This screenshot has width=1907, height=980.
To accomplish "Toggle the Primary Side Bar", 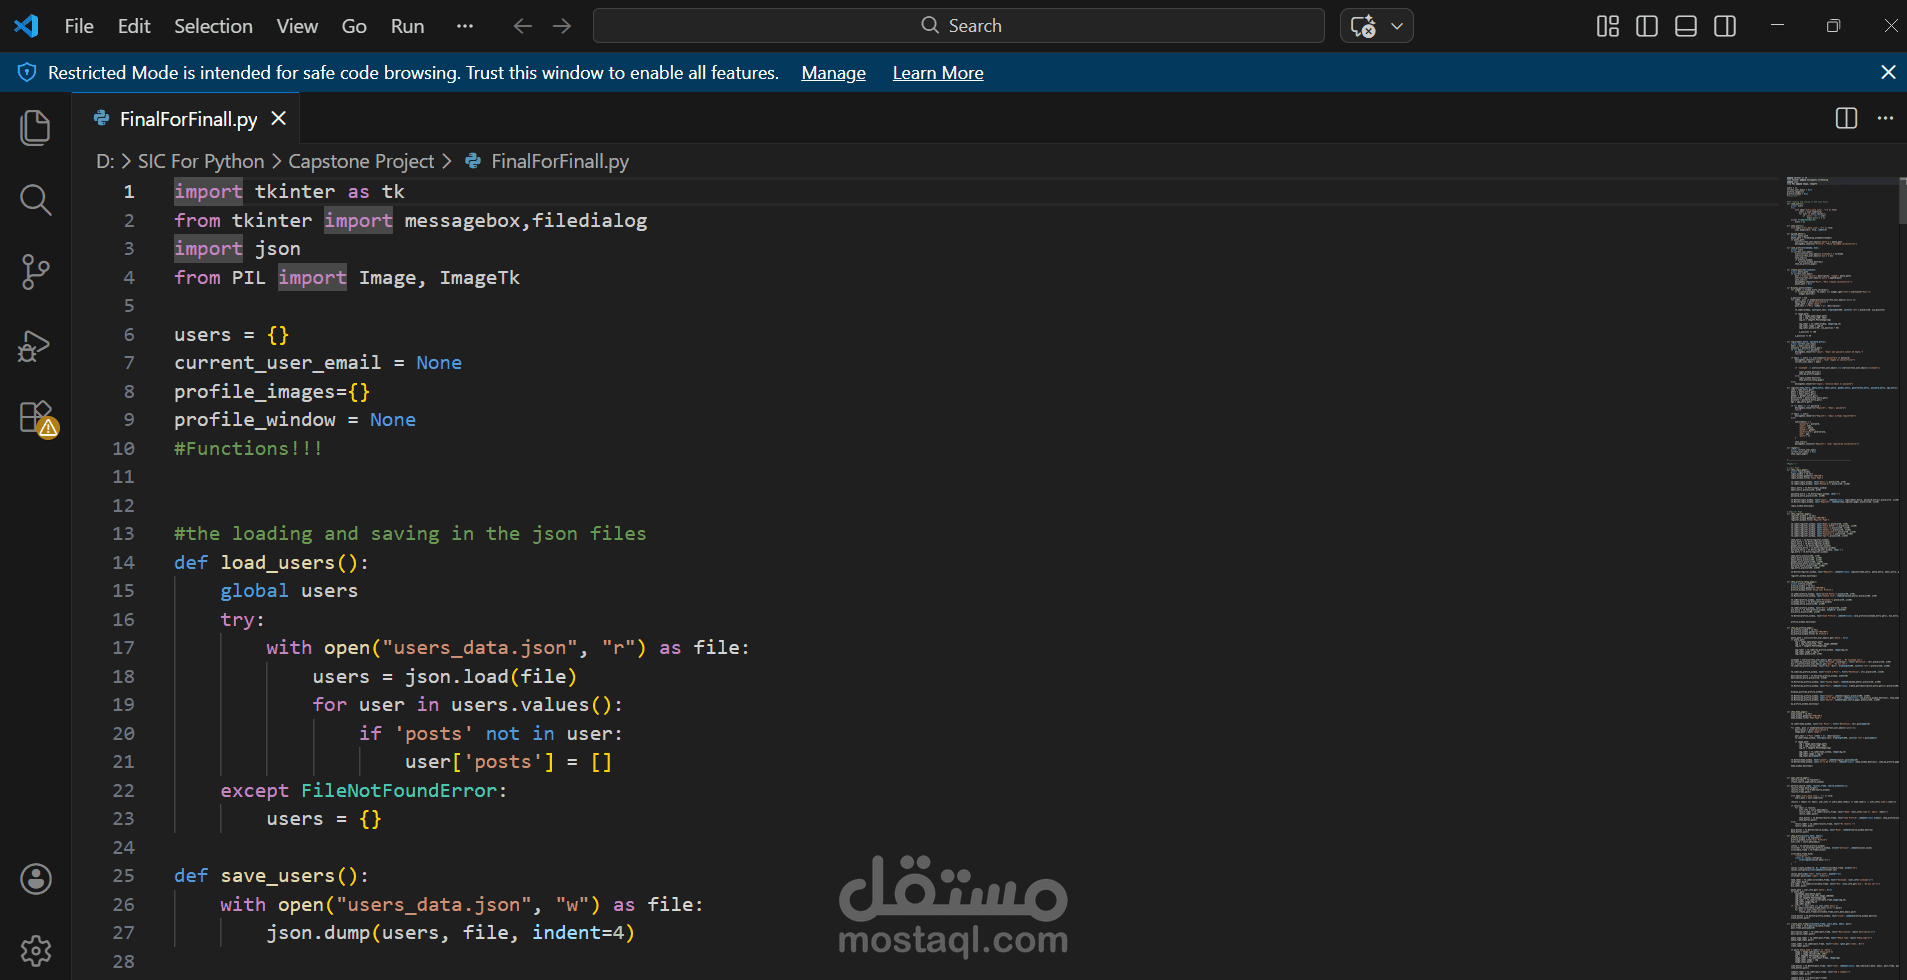I will pos(1647,26).
